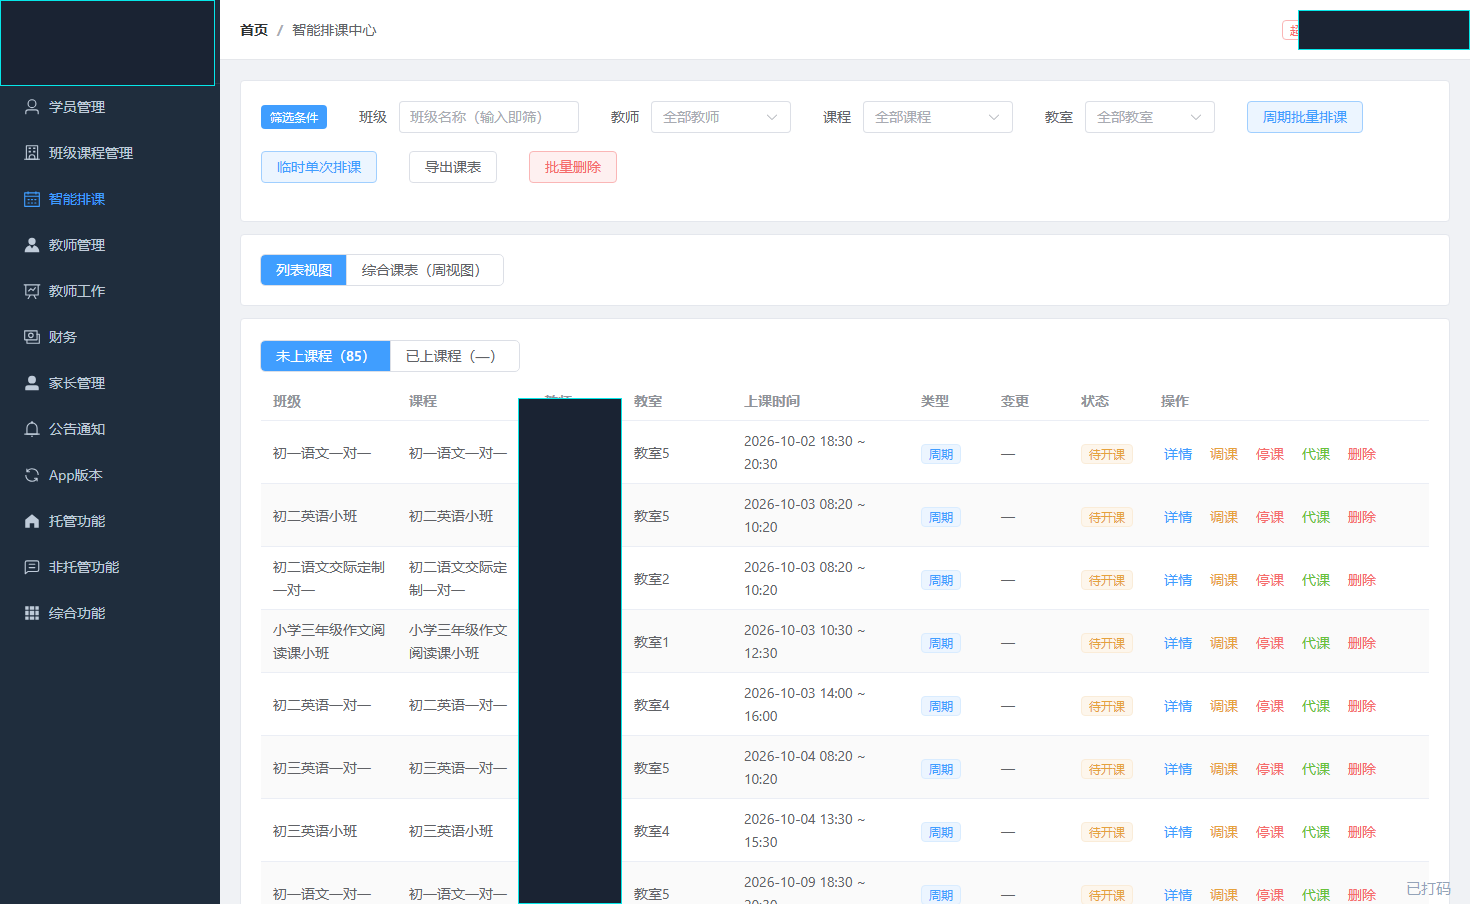Click the 教师管理 person icon

(32, 245)
